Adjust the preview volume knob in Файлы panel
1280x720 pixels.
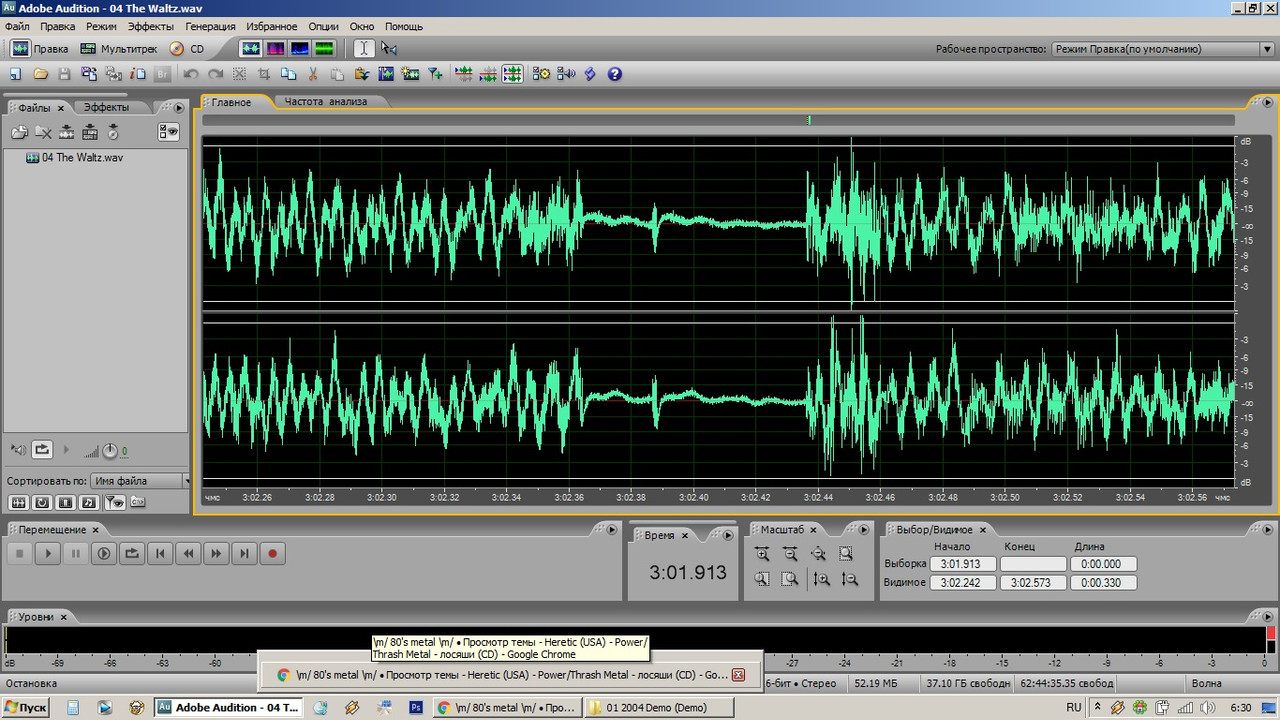(109, 451)
